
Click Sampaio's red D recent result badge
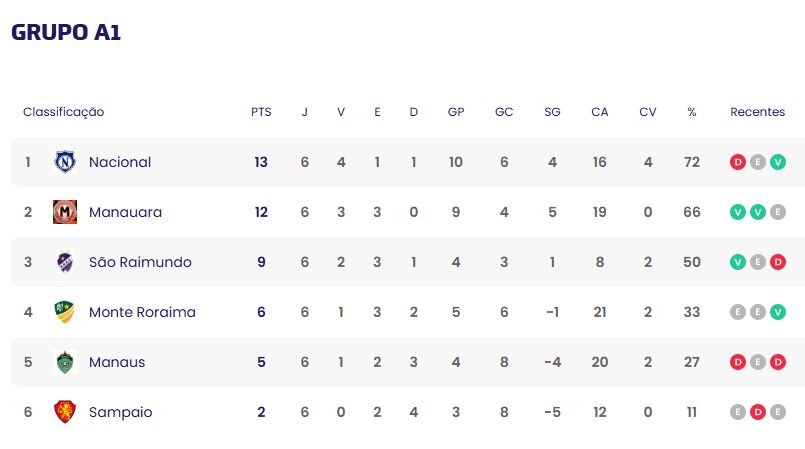click(758, 412)
